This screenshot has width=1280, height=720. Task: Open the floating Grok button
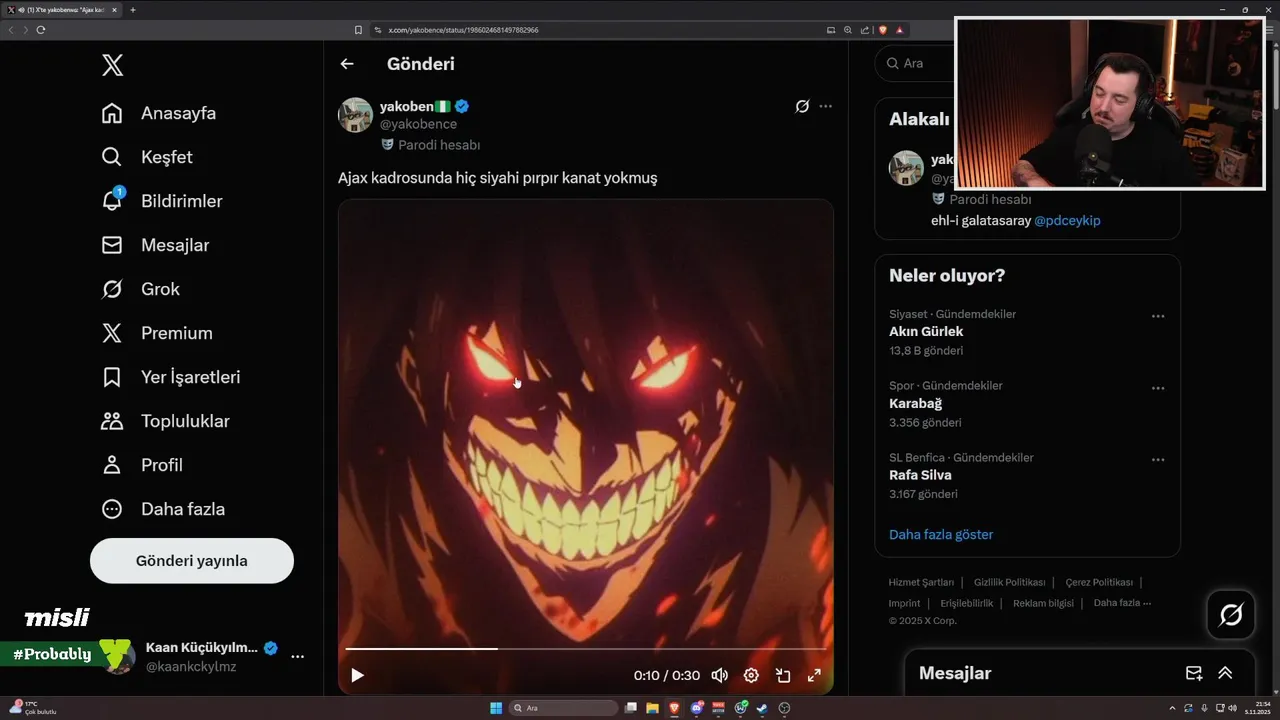point(1231,615)
